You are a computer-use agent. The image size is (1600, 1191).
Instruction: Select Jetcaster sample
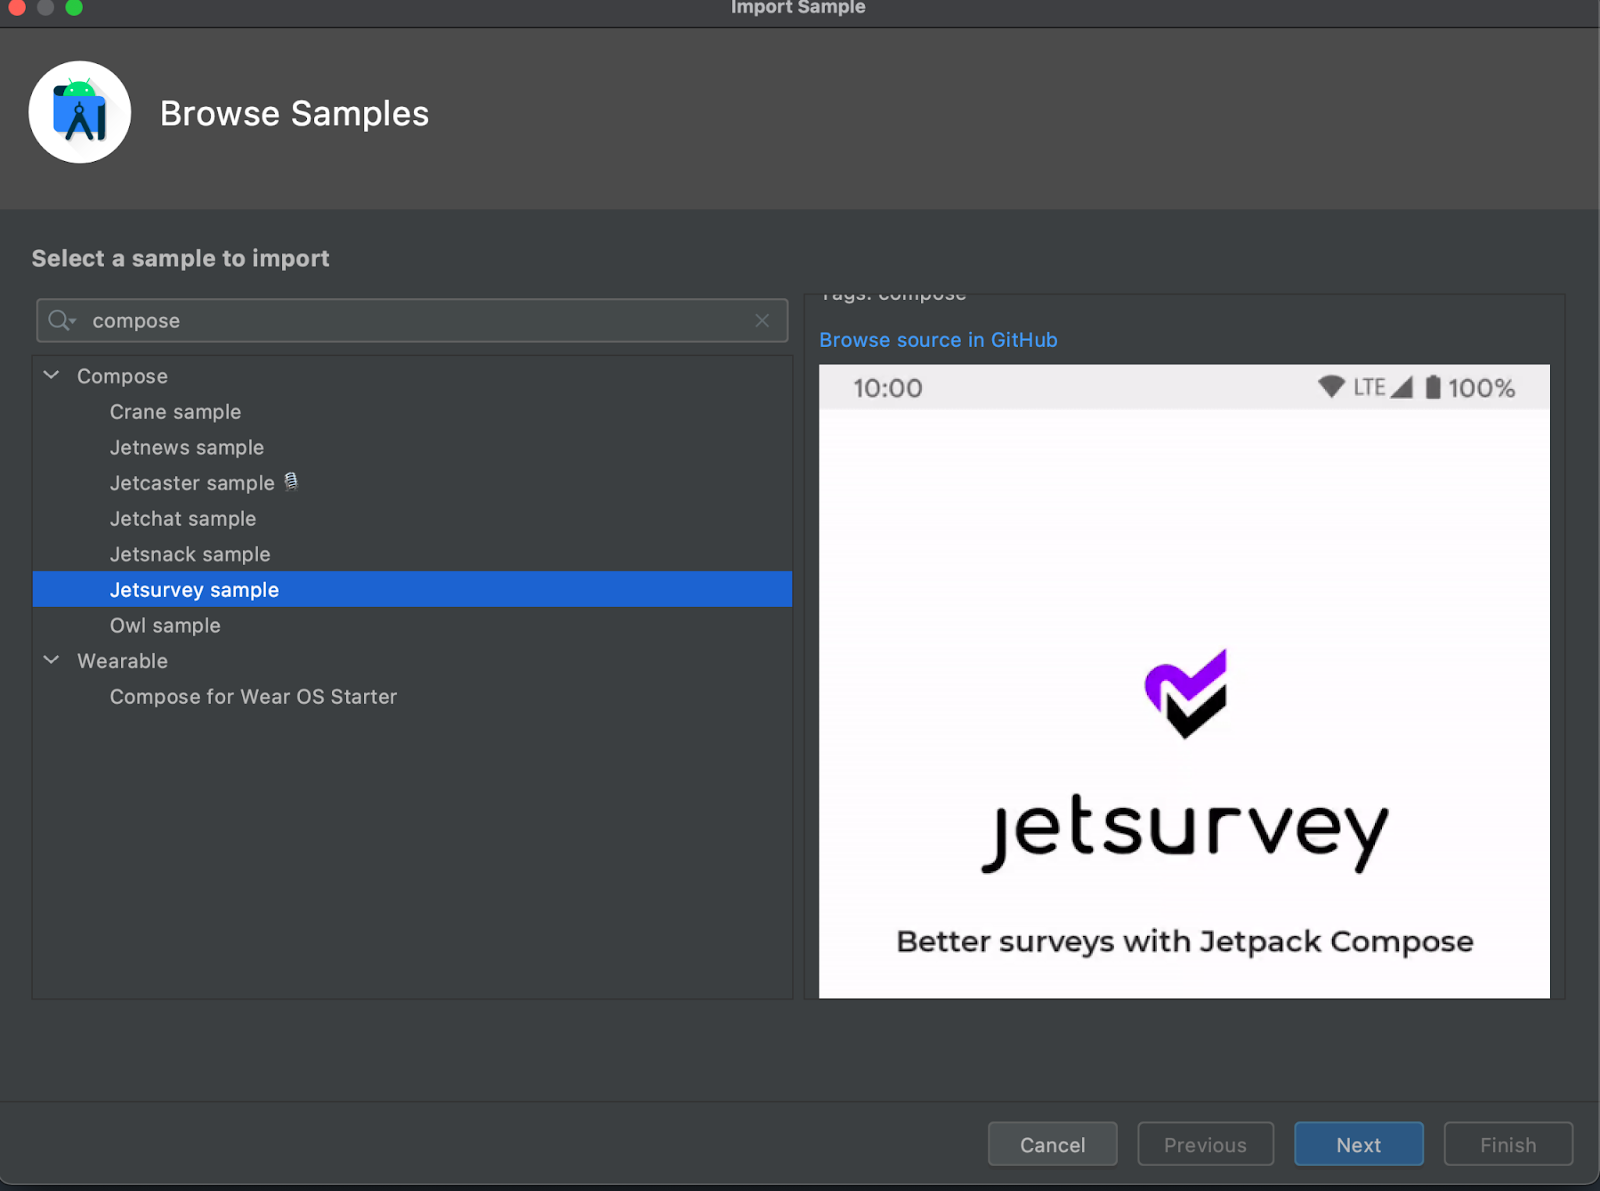pyautogui.click(x=192, y=483)
